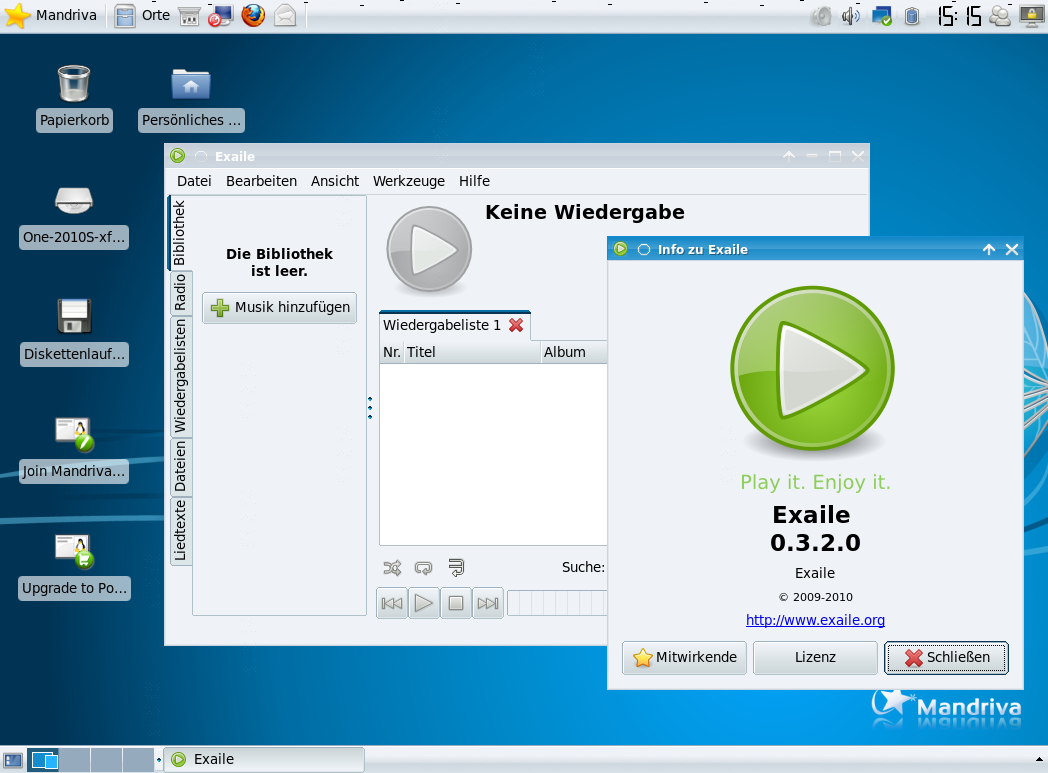The height and width of the screenshot is (773, 1048).
Task: Sort playlist by Titel column header
Action: click(x=470, y=352)
